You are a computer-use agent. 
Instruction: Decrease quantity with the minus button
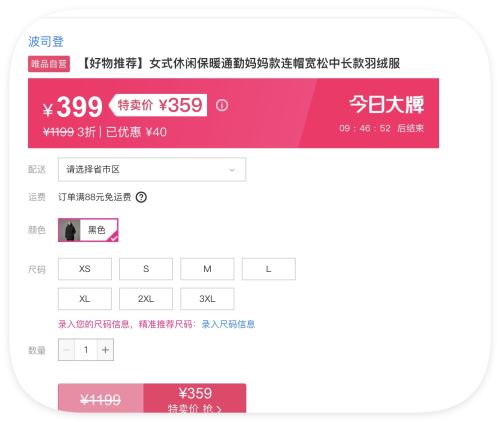[66, 350]
